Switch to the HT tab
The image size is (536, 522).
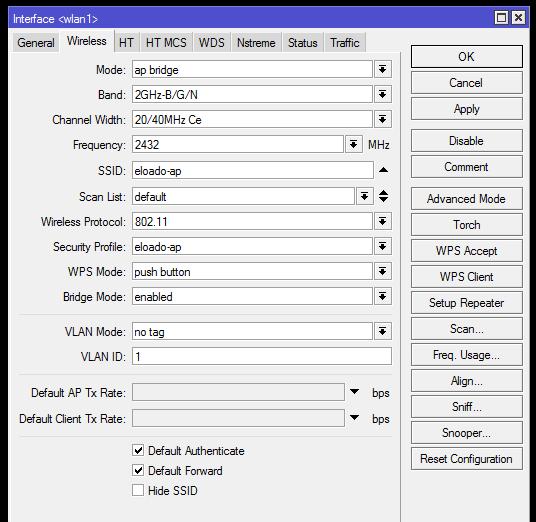pyautogui.click(x=126, y=43)
